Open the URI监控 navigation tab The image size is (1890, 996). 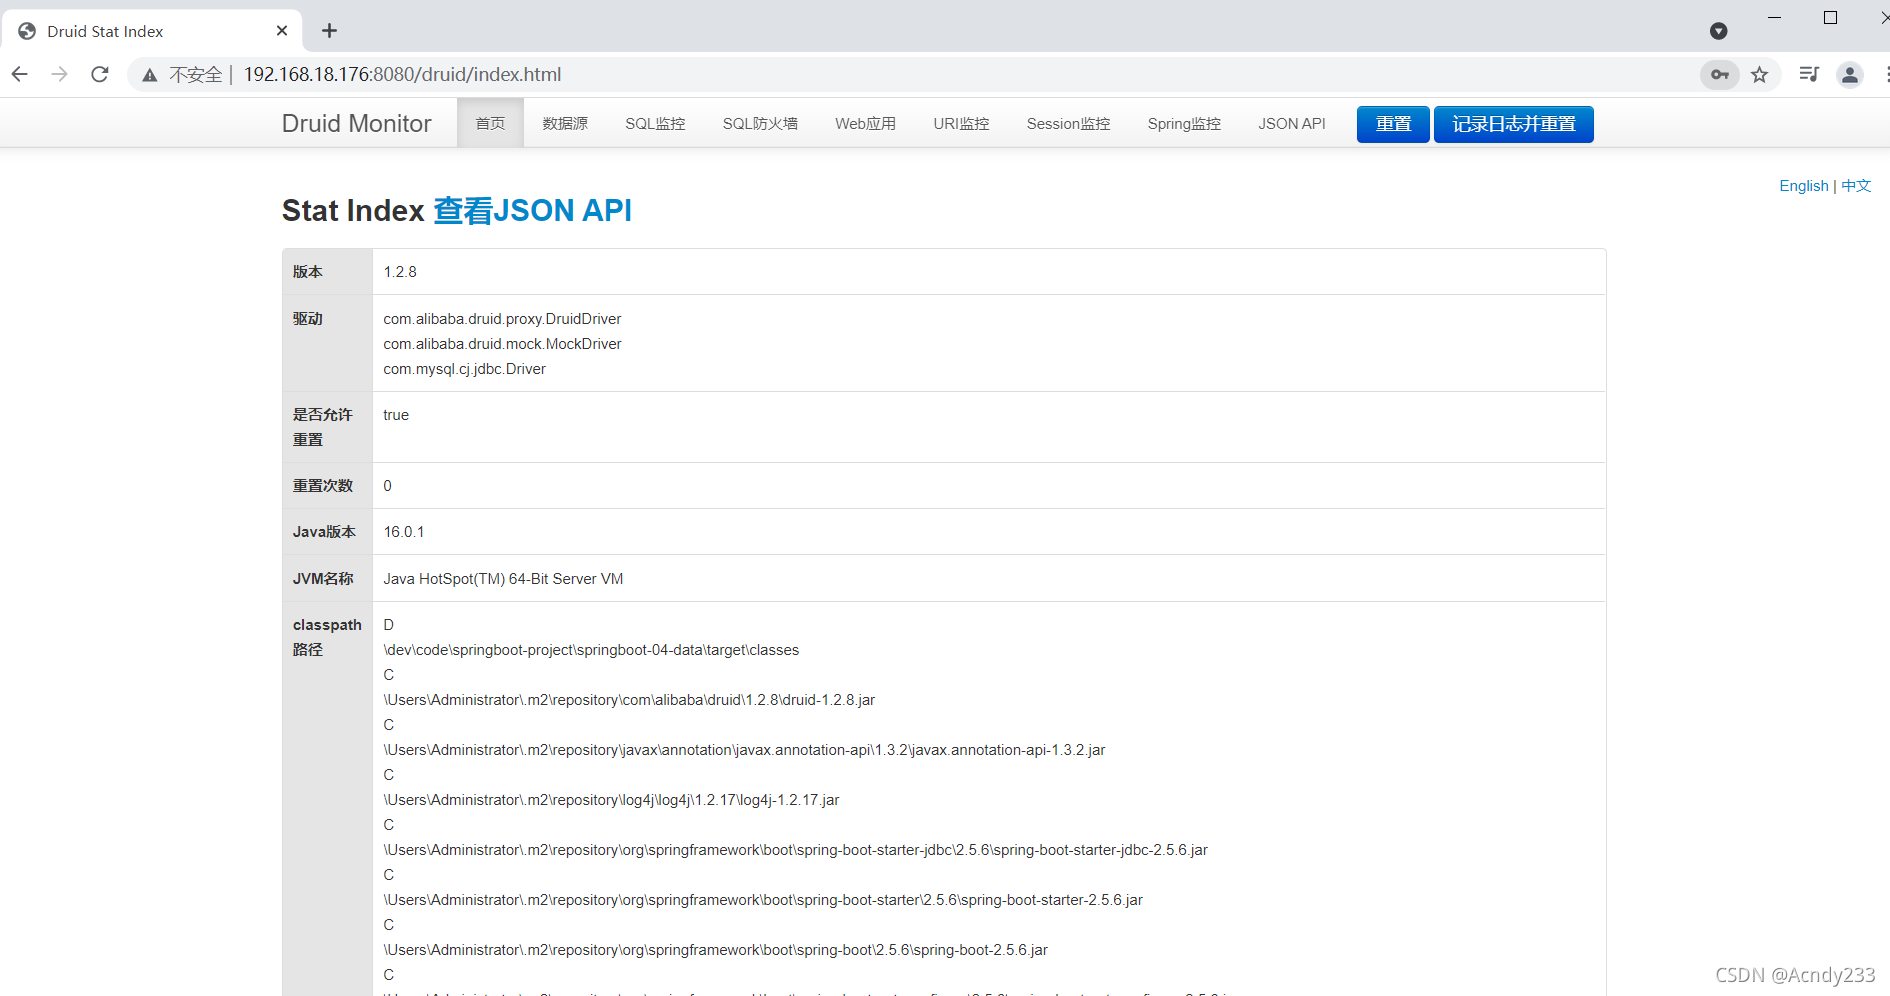(x=961, y=123)
